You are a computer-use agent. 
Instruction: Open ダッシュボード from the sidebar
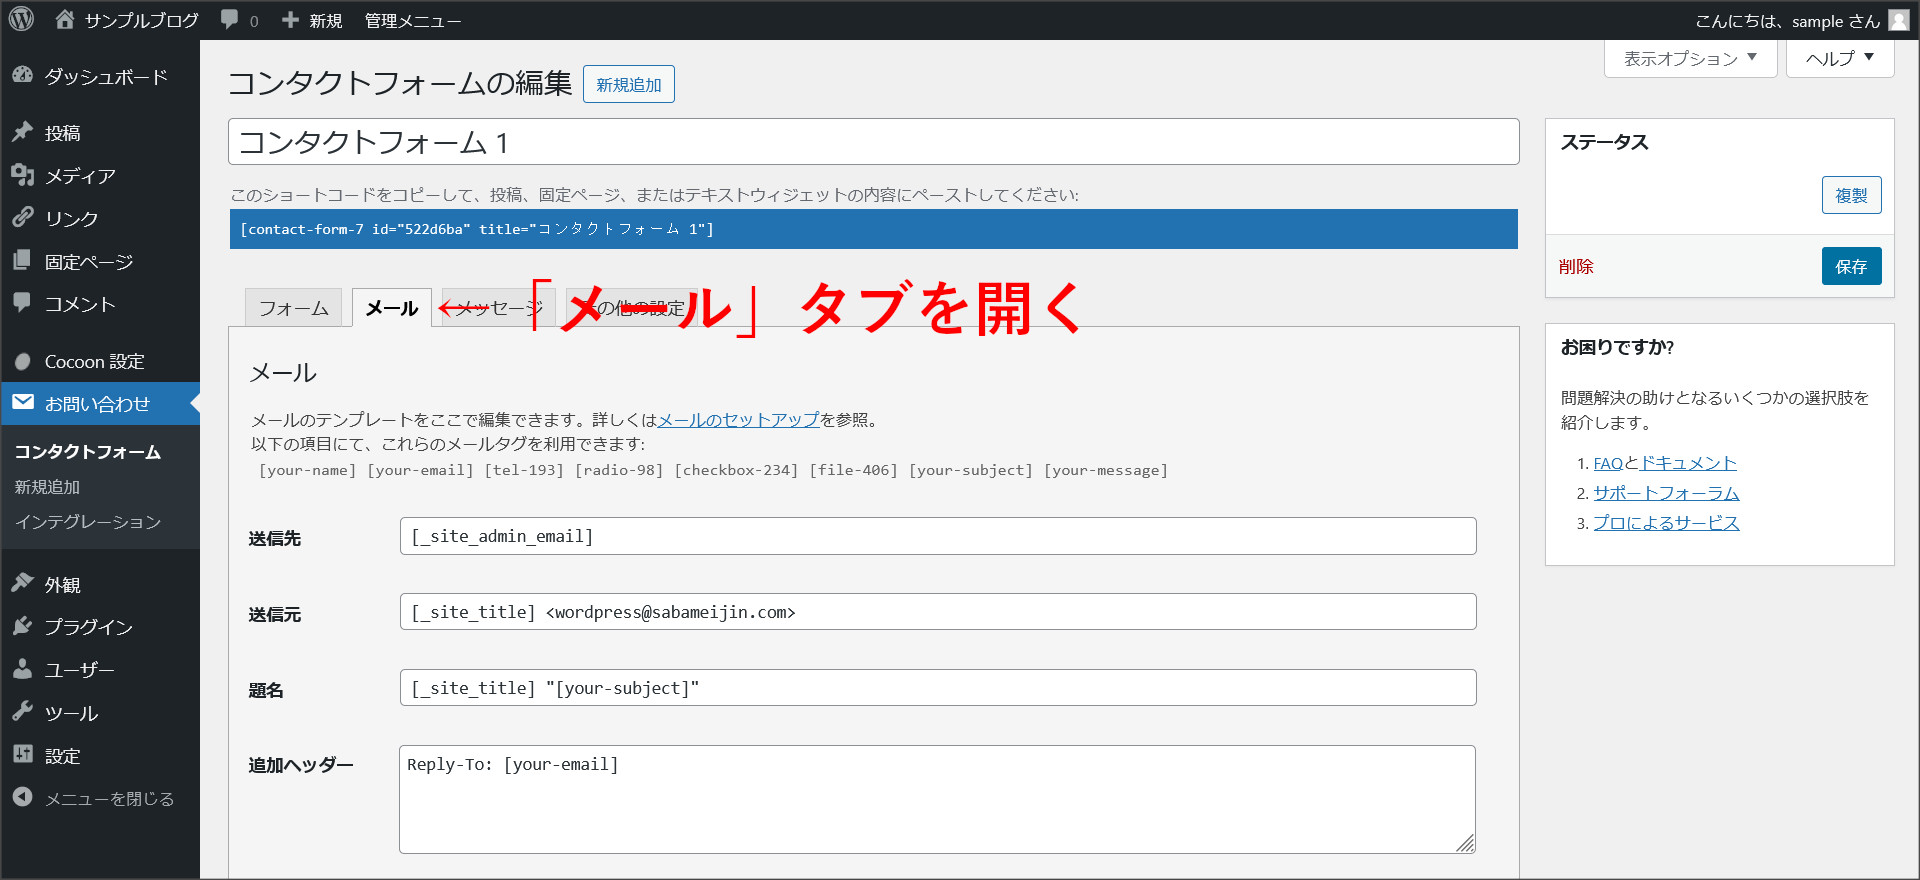pyautogui.click(x=105, y=77)
